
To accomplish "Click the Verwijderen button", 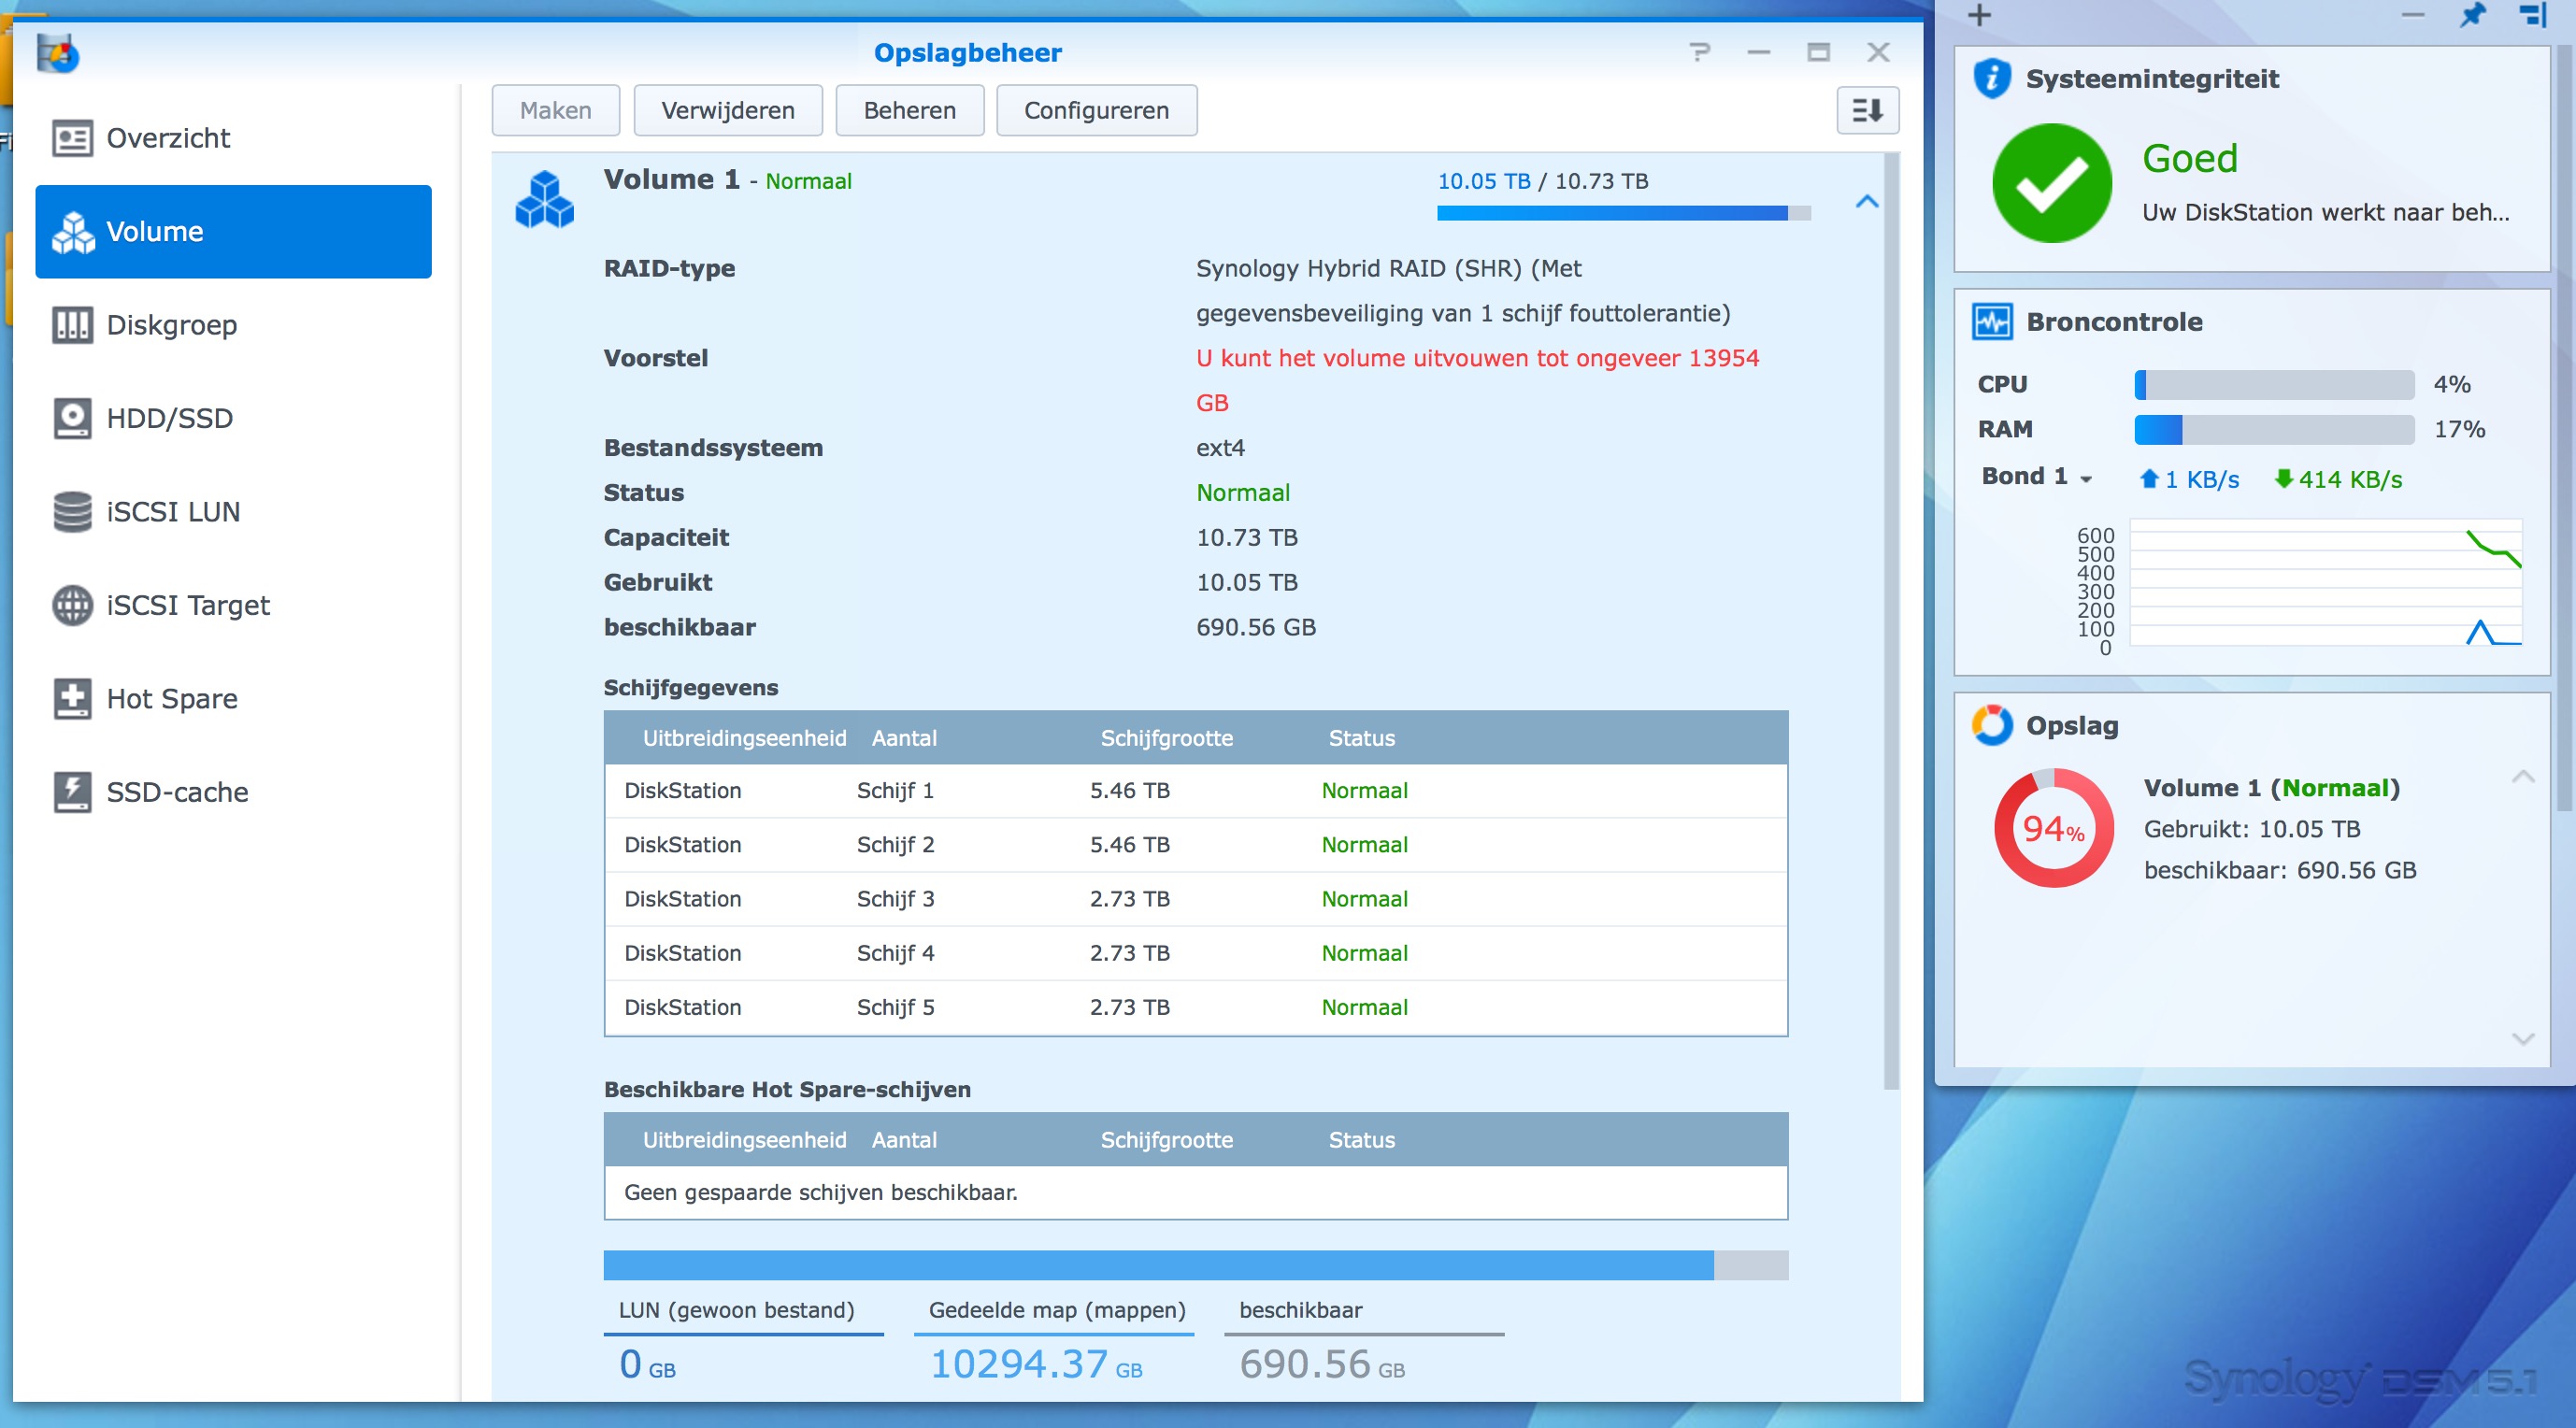I will point(728,110).
